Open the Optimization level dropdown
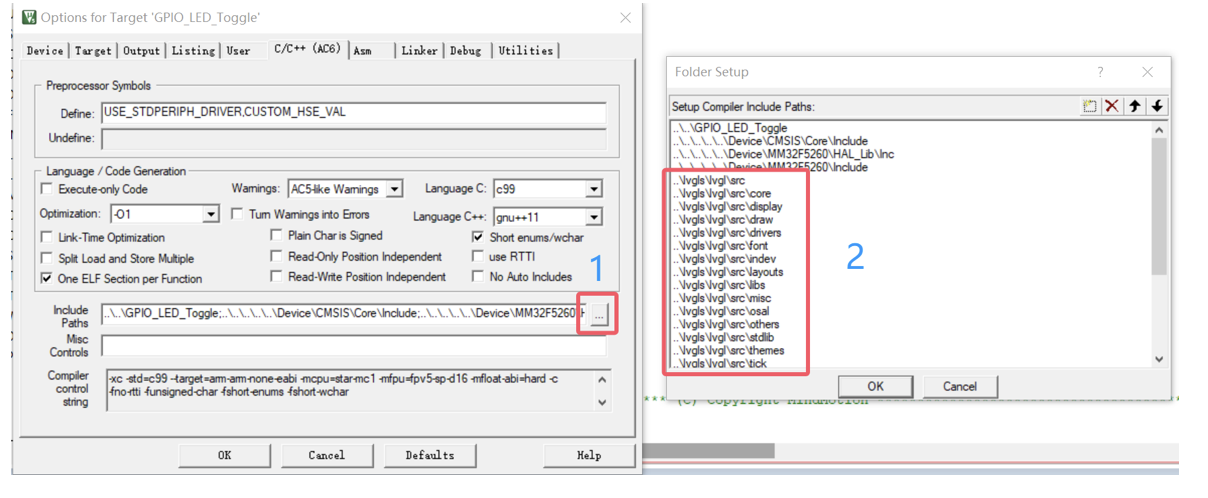Viewport: 1208px width, 498px height. 210,214
